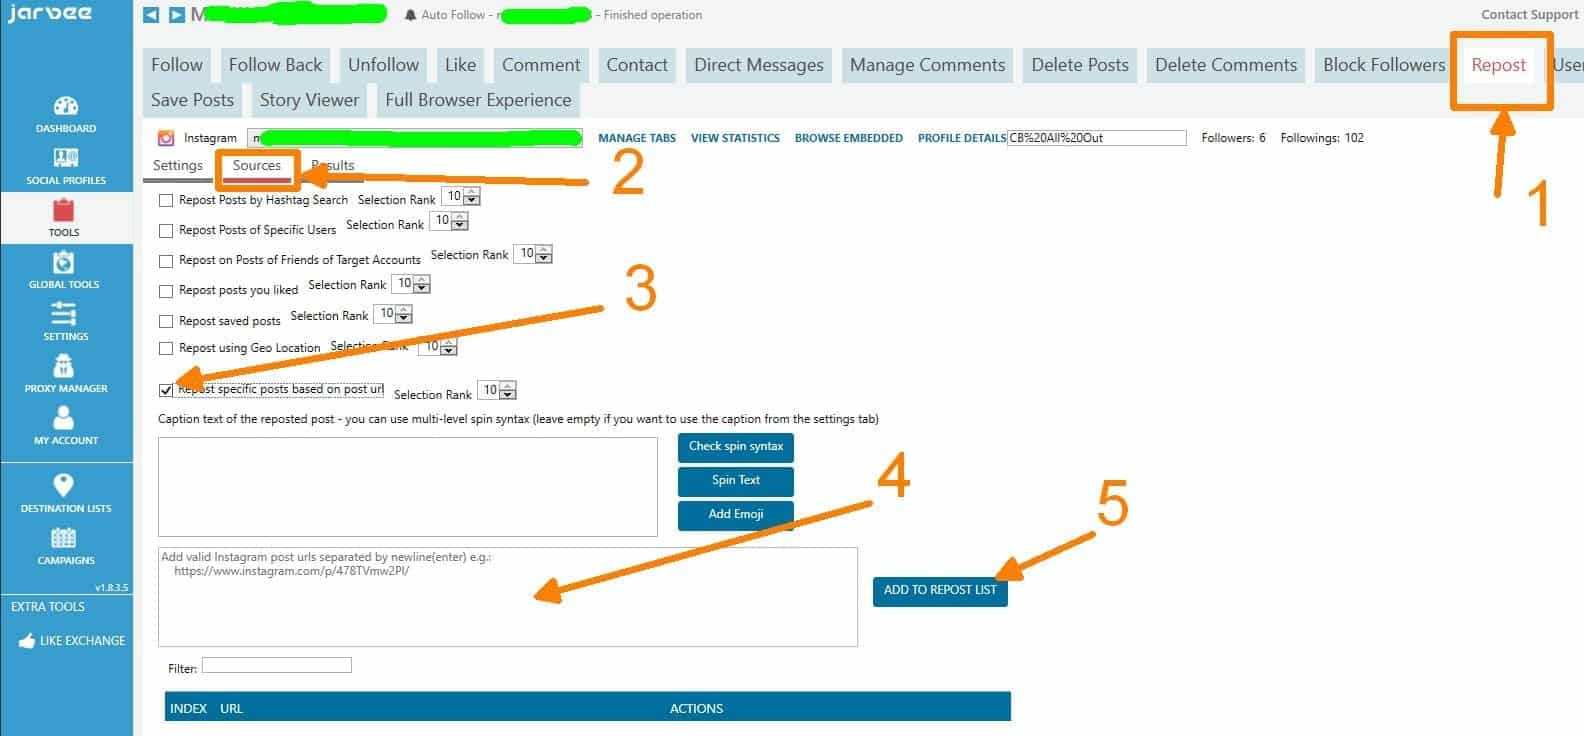Click the next account arrow icon

click(x=177, y=15)
